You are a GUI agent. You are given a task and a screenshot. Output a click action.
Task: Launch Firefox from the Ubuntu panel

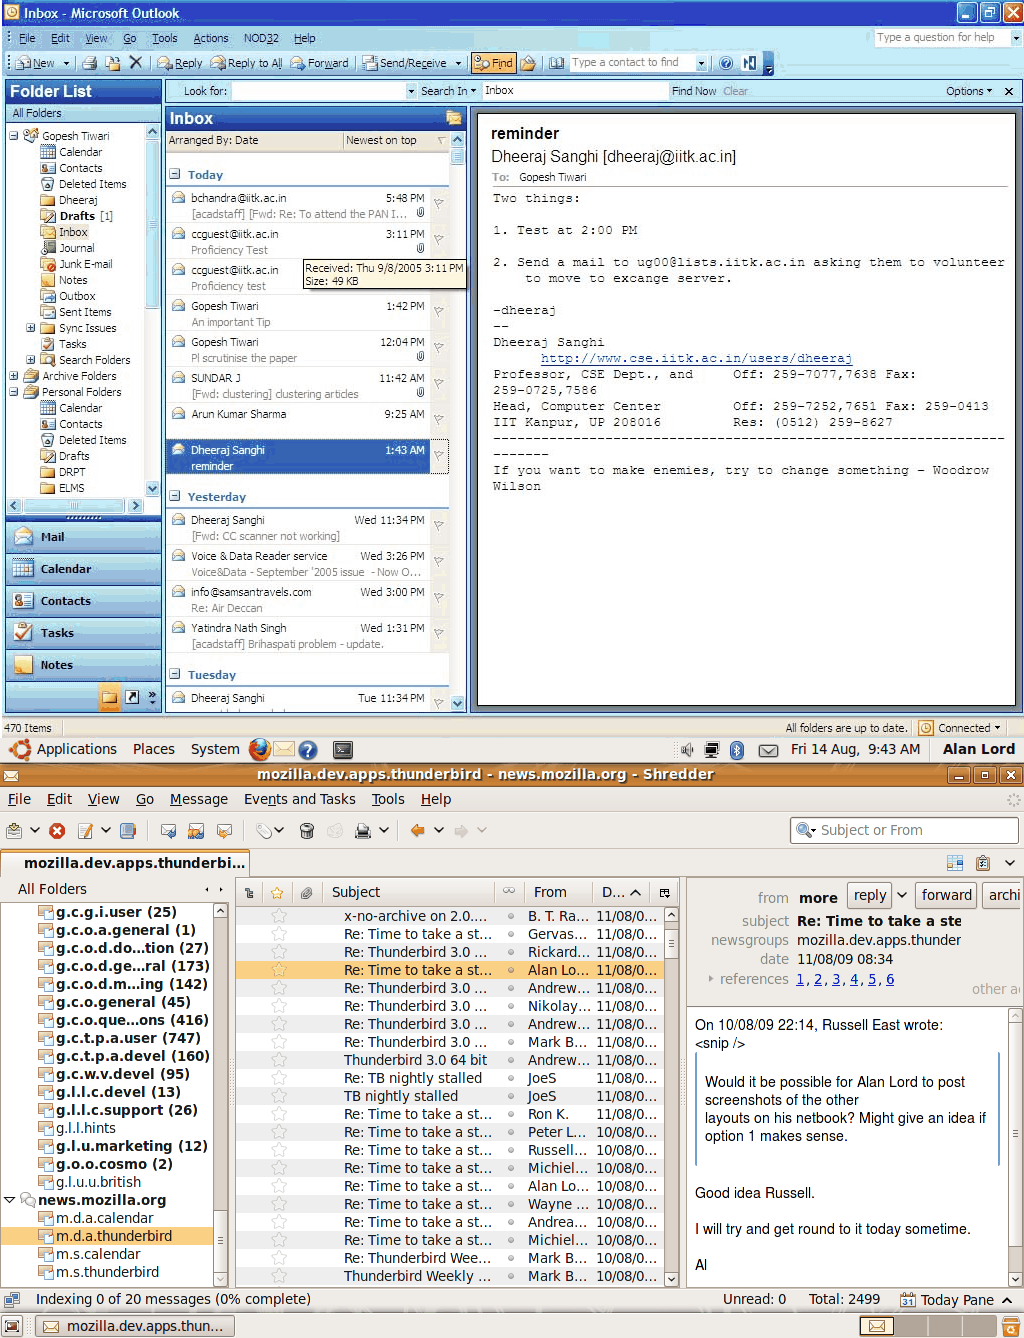(x=260, y=749)
